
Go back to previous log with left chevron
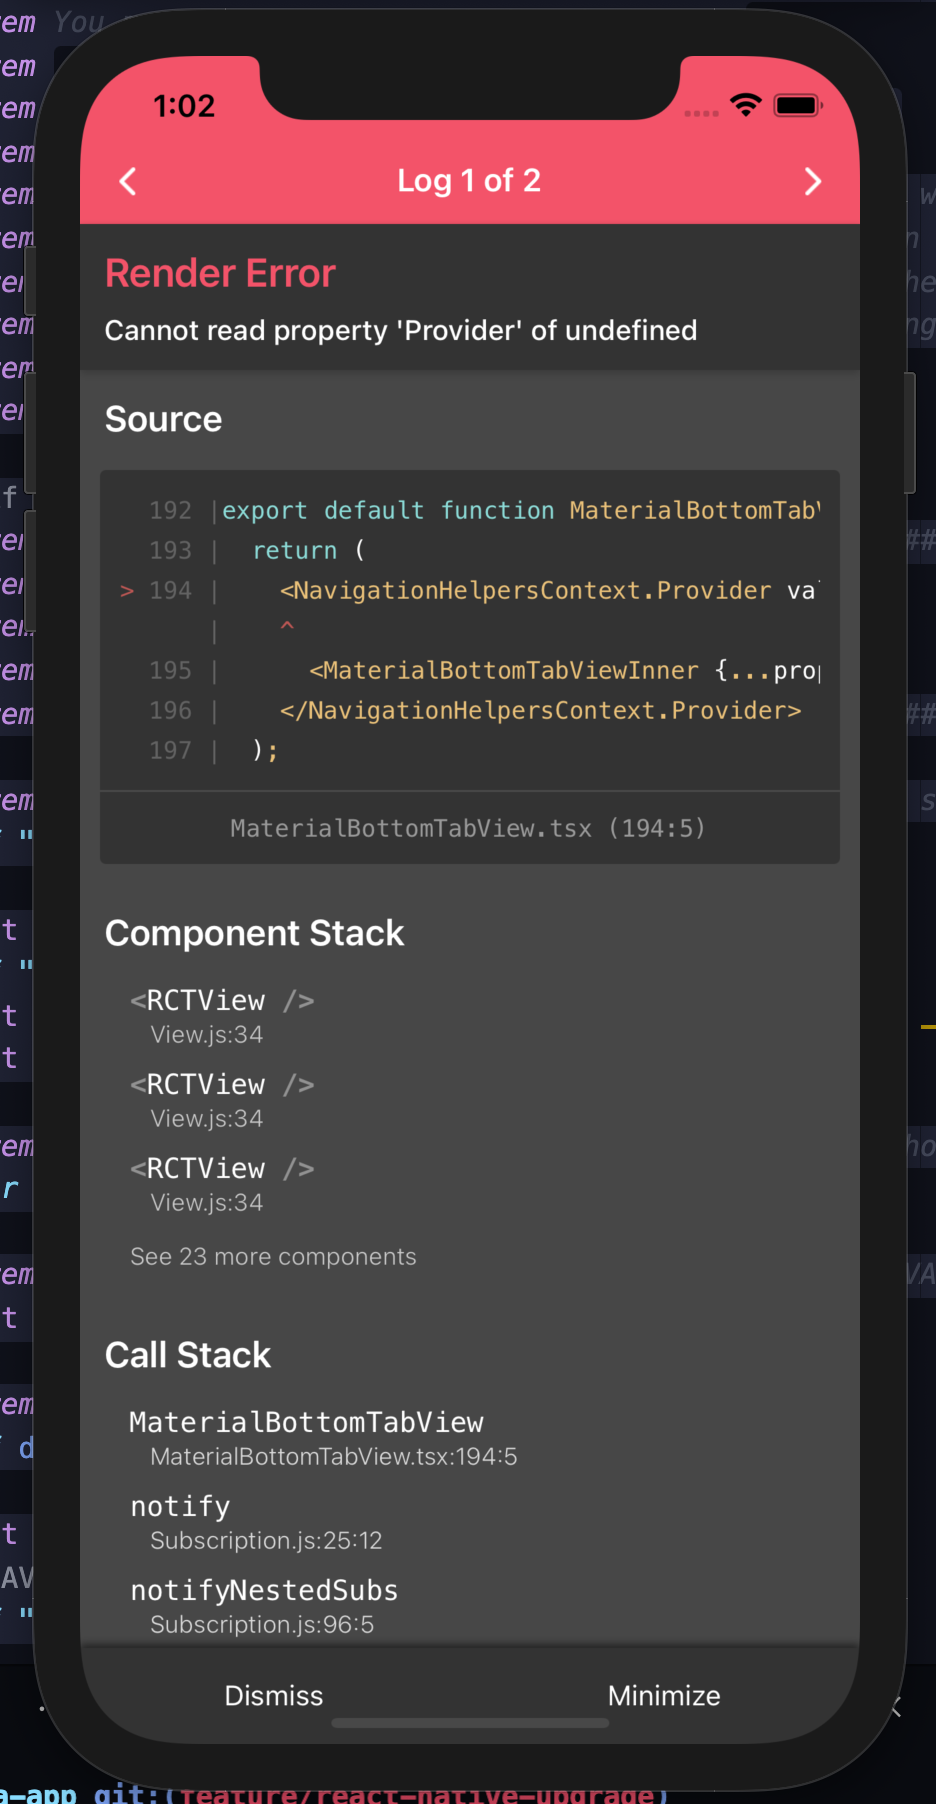pos(127,181)
